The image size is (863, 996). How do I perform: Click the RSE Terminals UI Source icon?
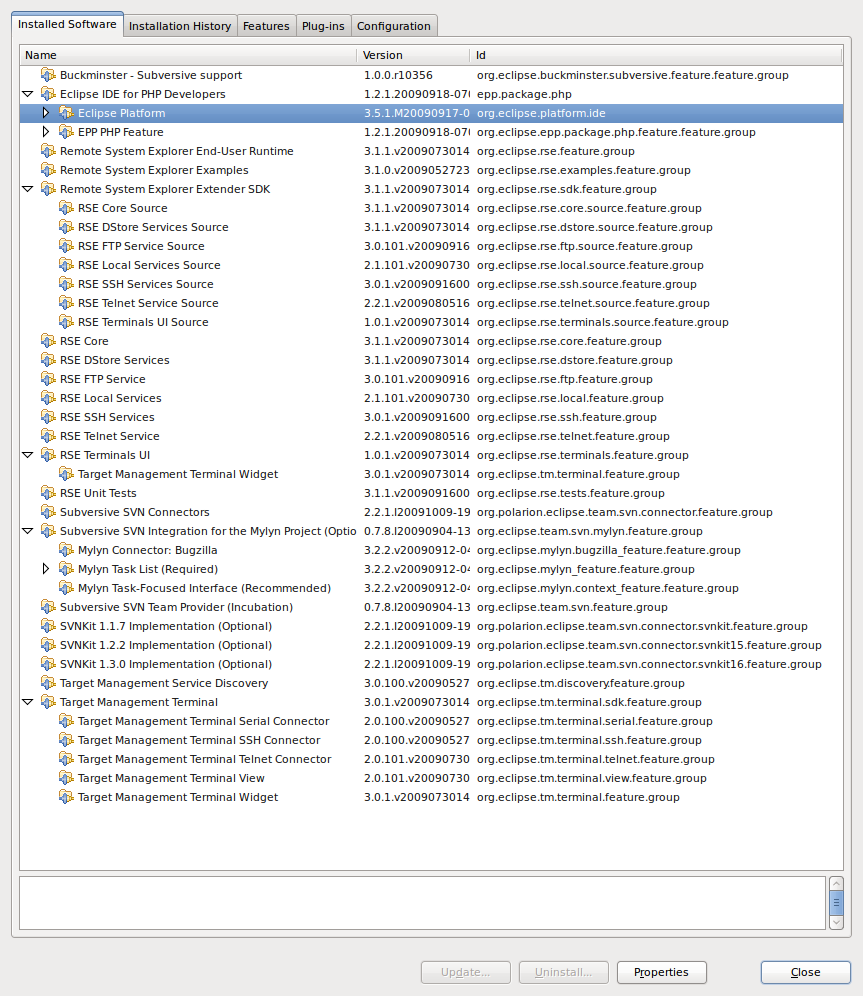(66, 322)
